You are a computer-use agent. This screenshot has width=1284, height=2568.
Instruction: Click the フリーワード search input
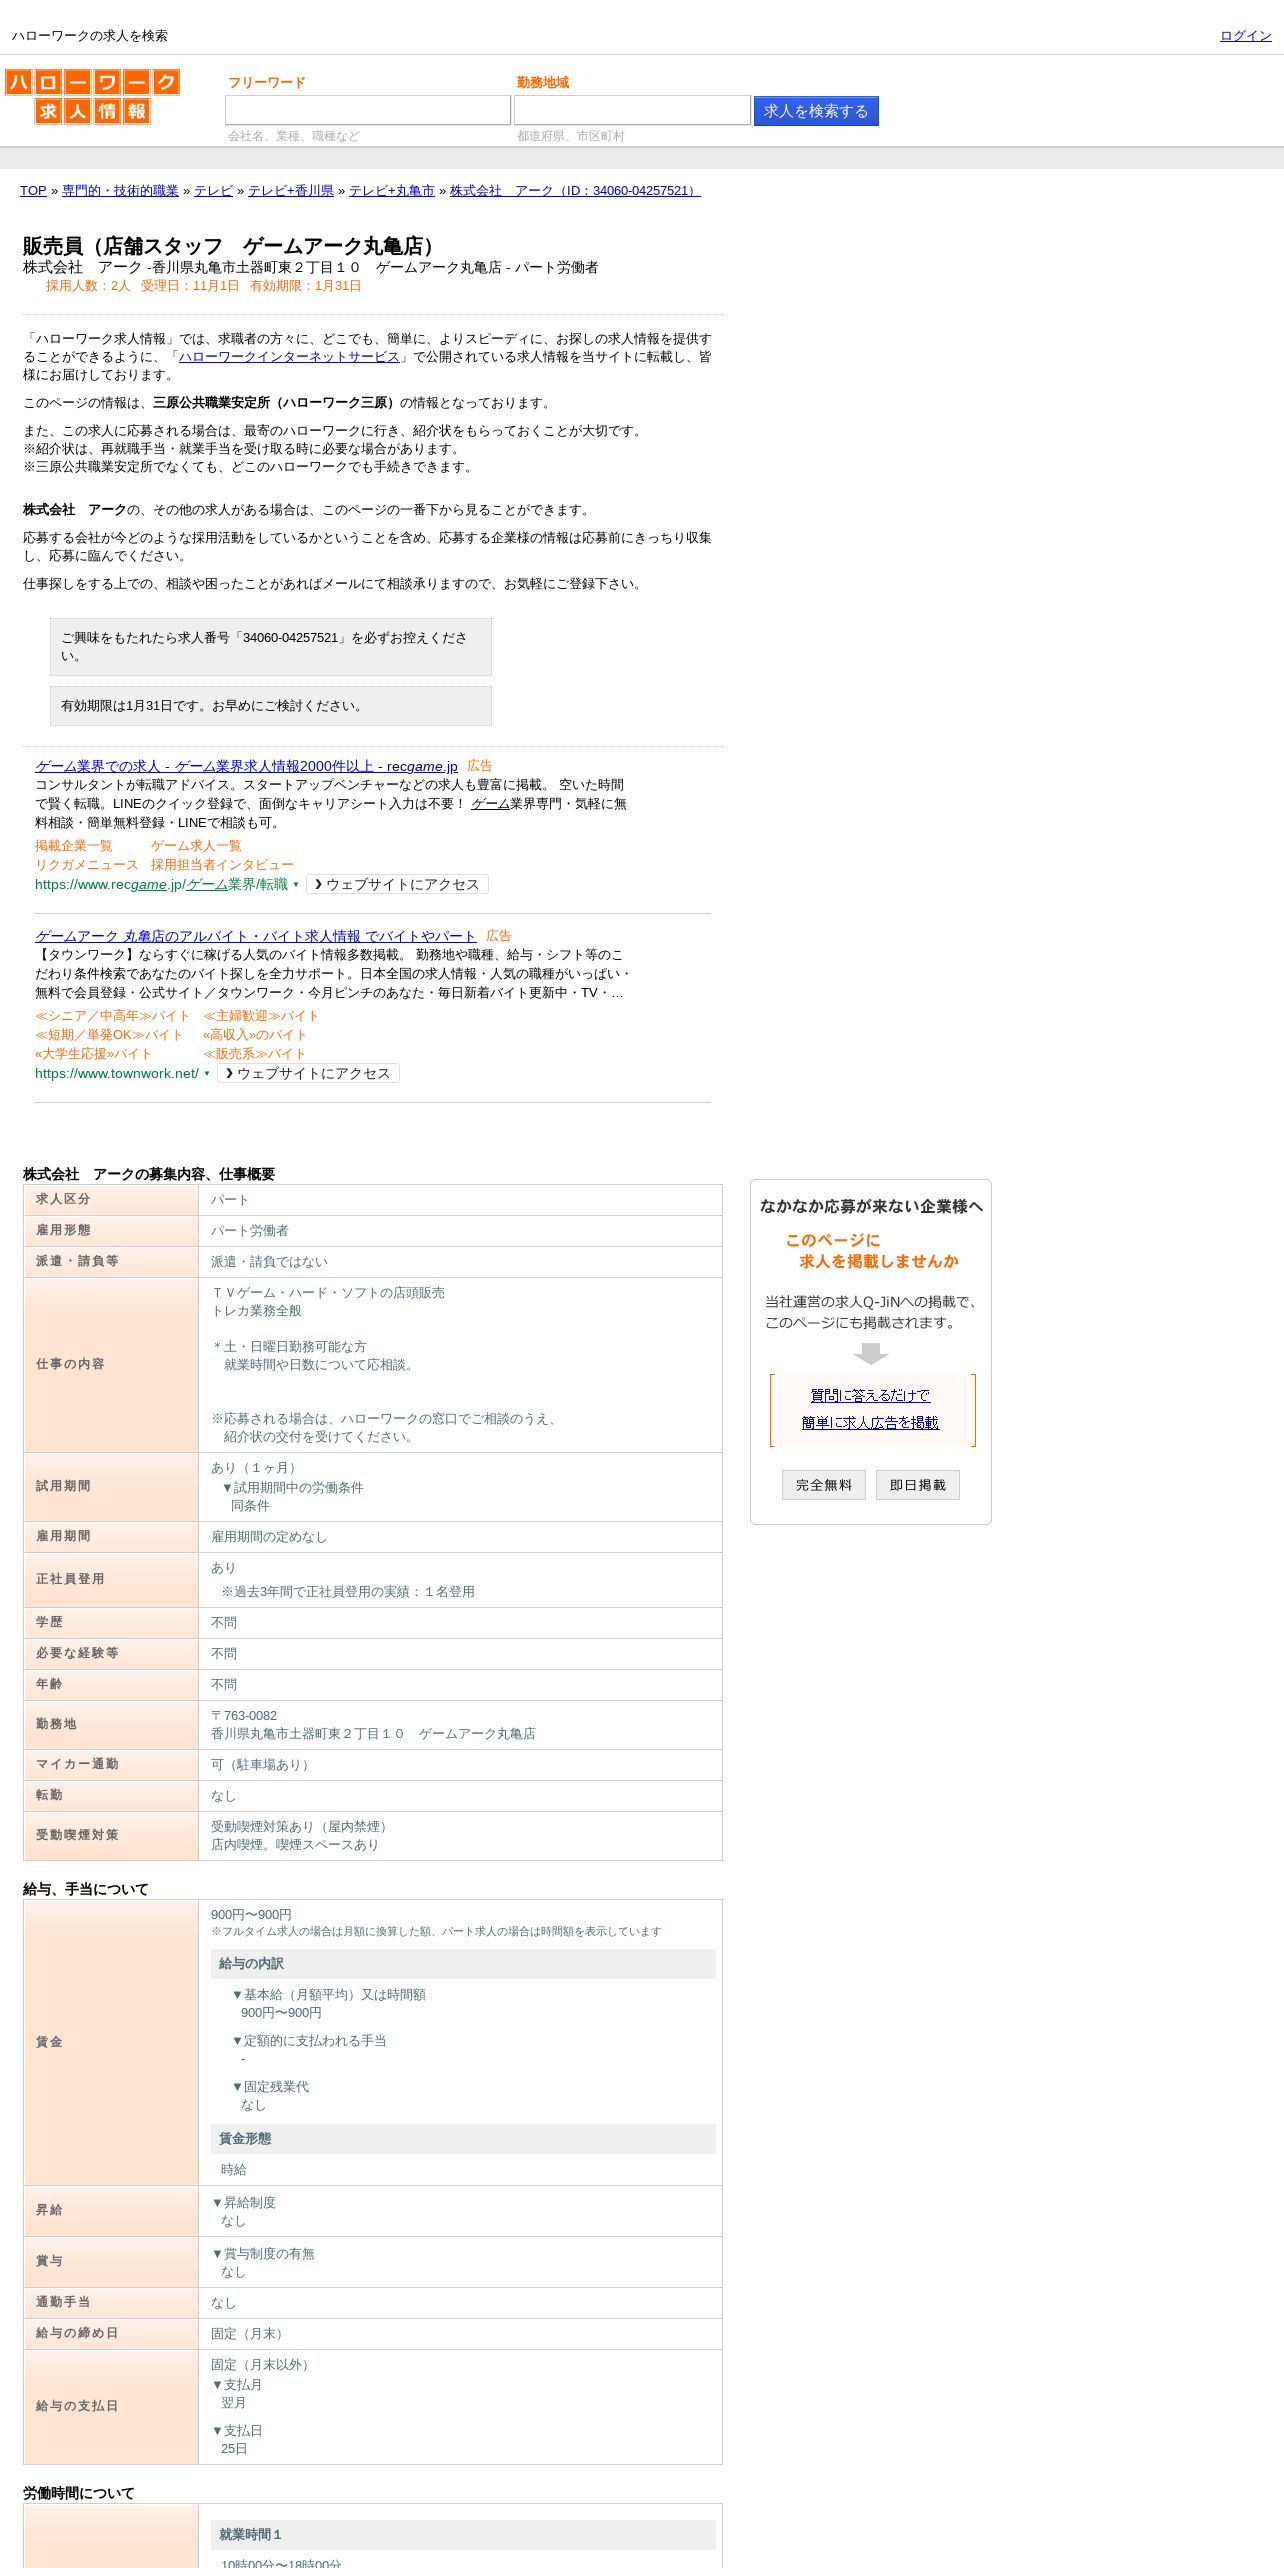click(x=368, y=110)
